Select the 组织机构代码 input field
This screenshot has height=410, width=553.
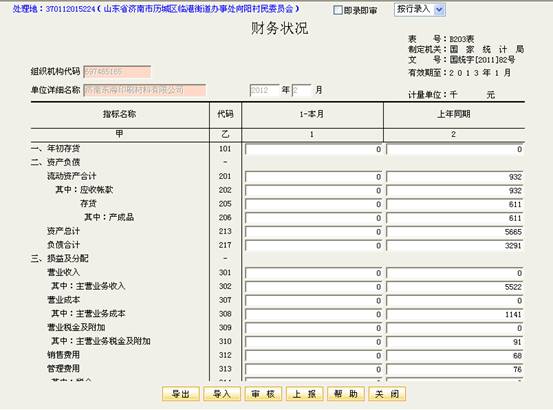click(x=117, y=72)
